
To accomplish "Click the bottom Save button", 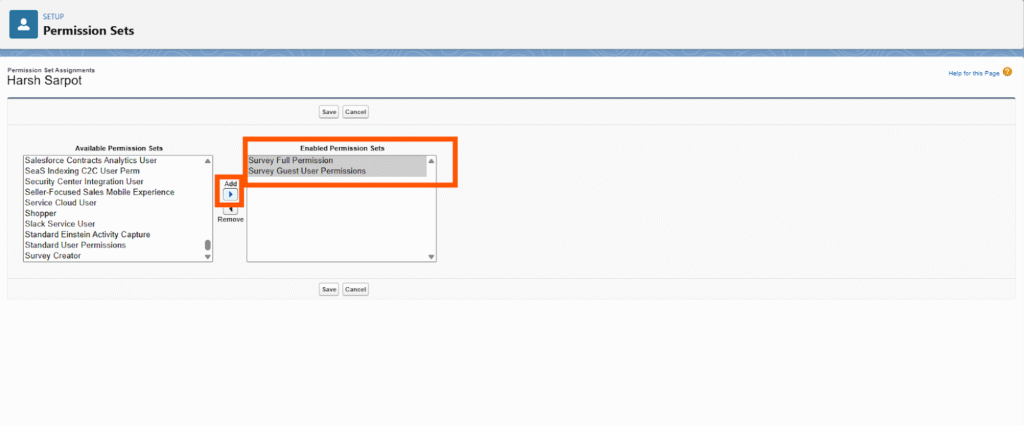I will click(328, 289).
